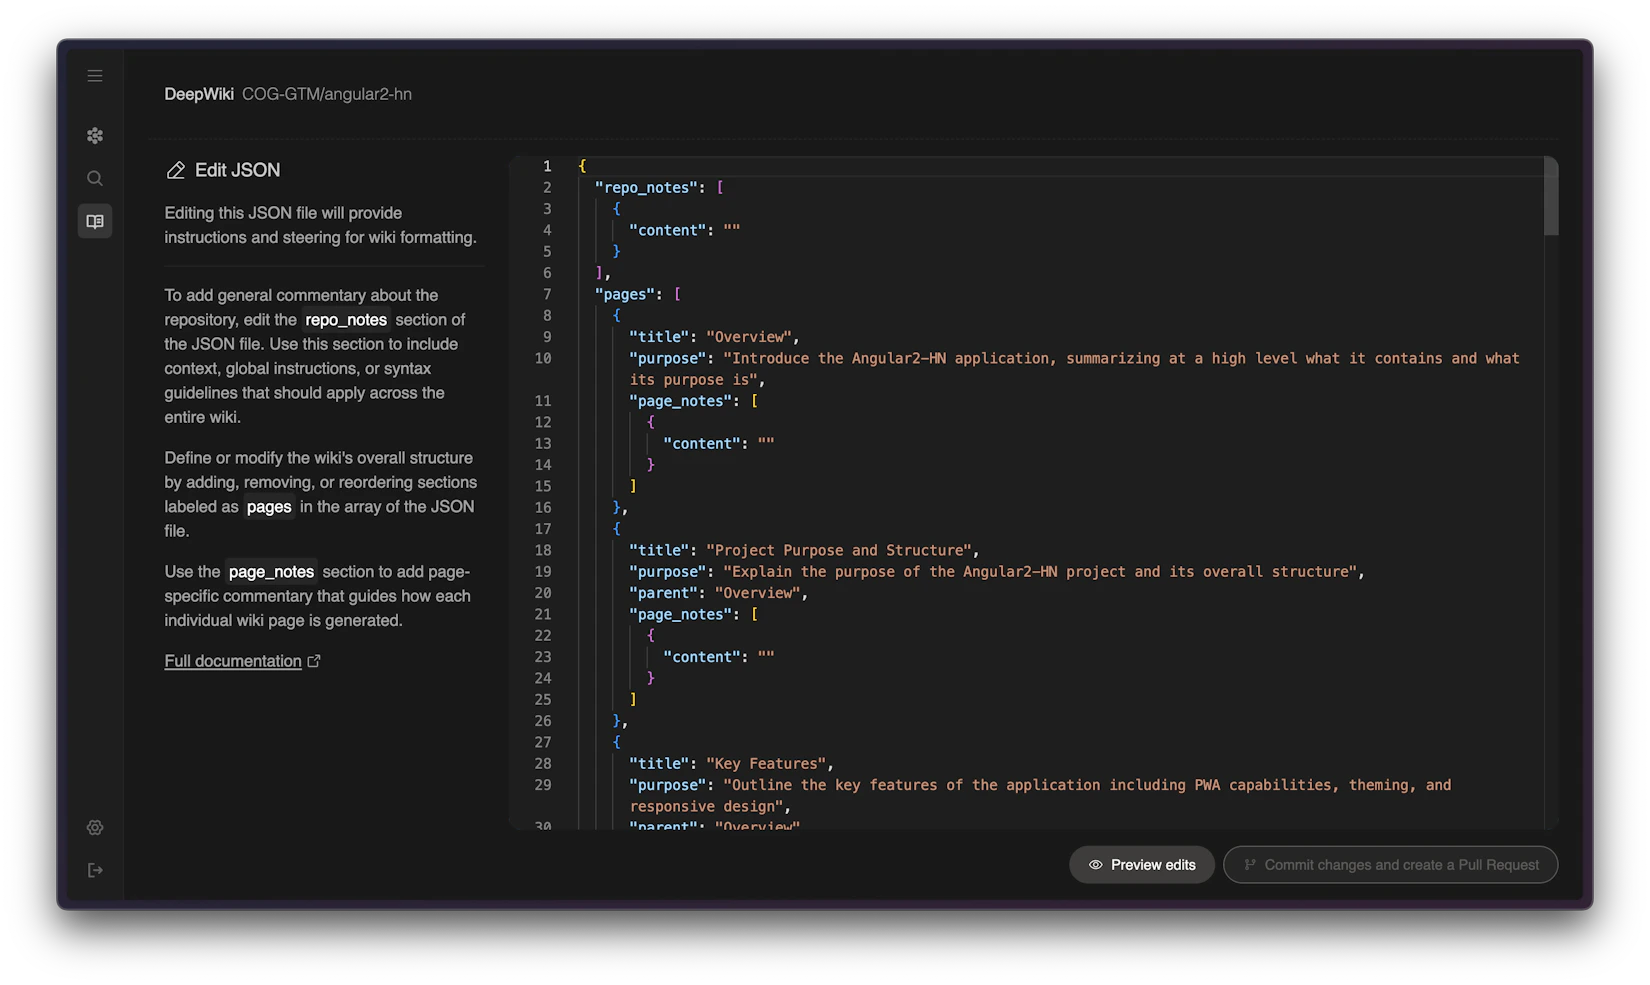Click the DeepWiki title link

point(199,94)
